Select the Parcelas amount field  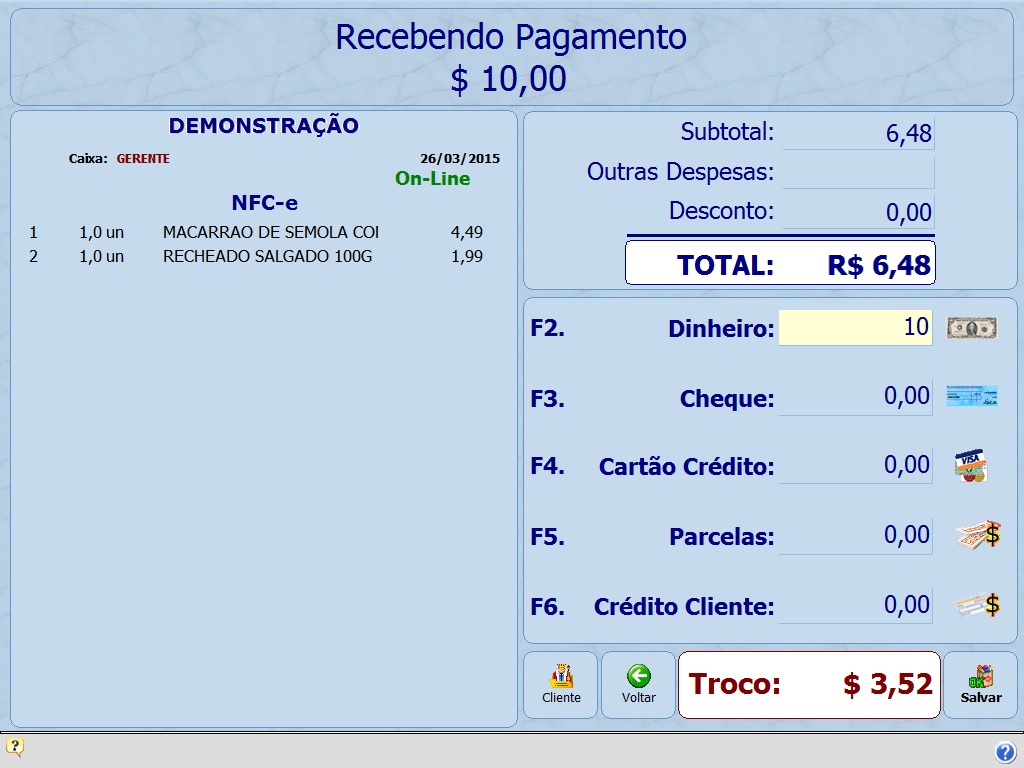pos(856,536)
